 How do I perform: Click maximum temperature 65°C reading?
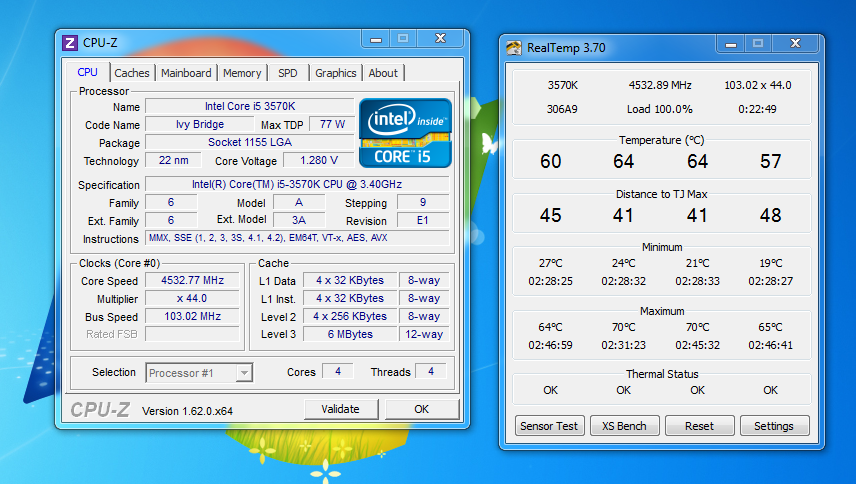tap(770, 327)
